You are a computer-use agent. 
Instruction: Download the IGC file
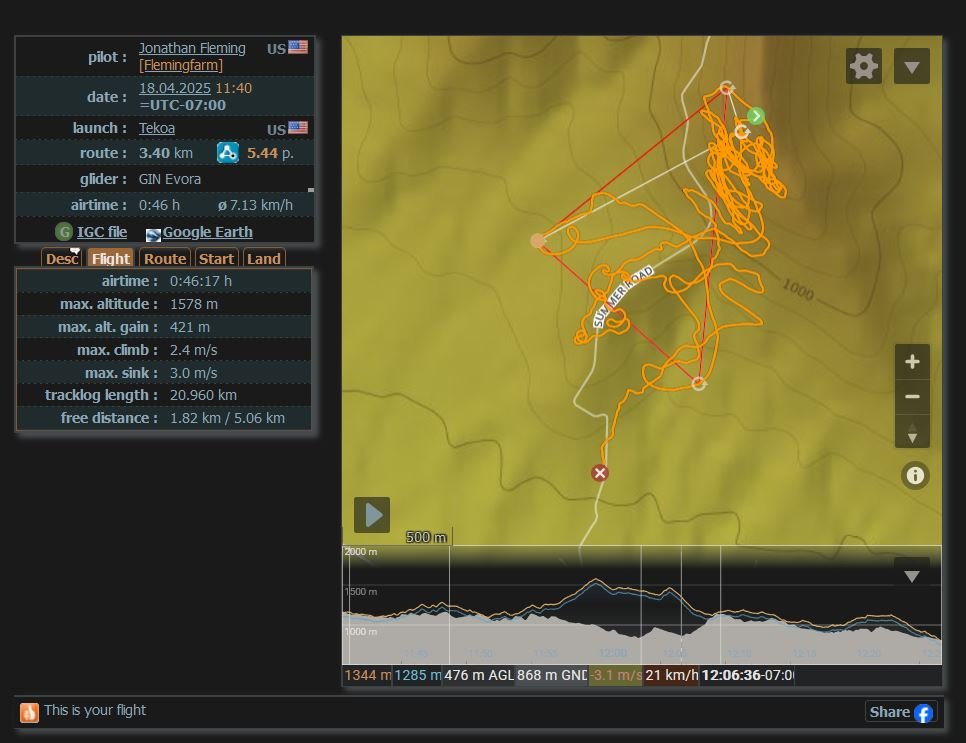click(102, 232)
